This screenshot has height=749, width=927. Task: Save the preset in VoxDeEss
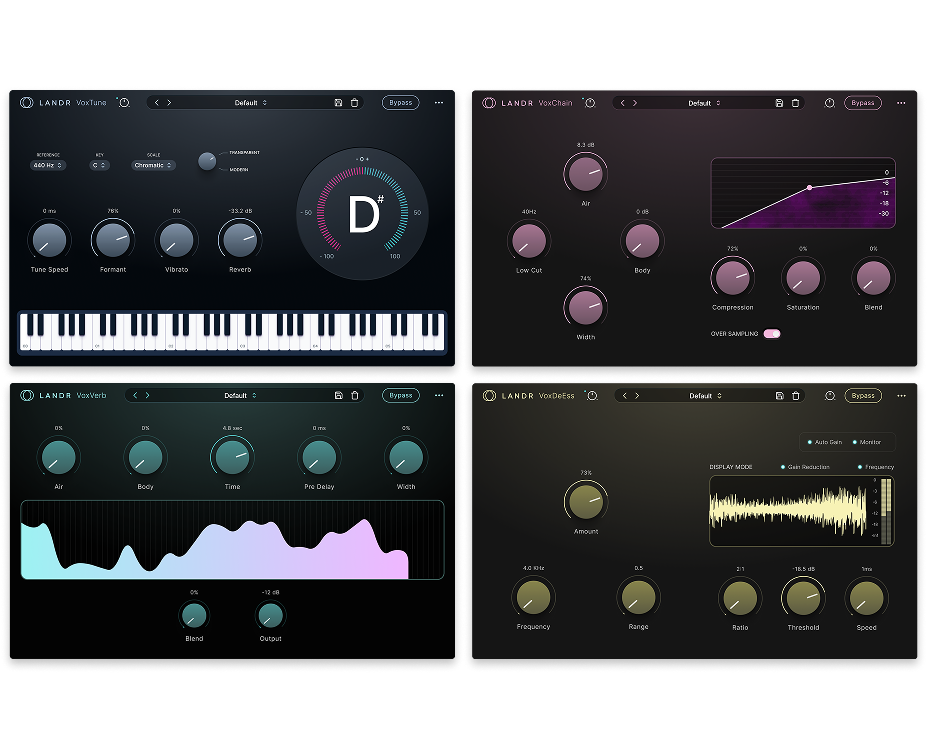(x=780, y=395)
